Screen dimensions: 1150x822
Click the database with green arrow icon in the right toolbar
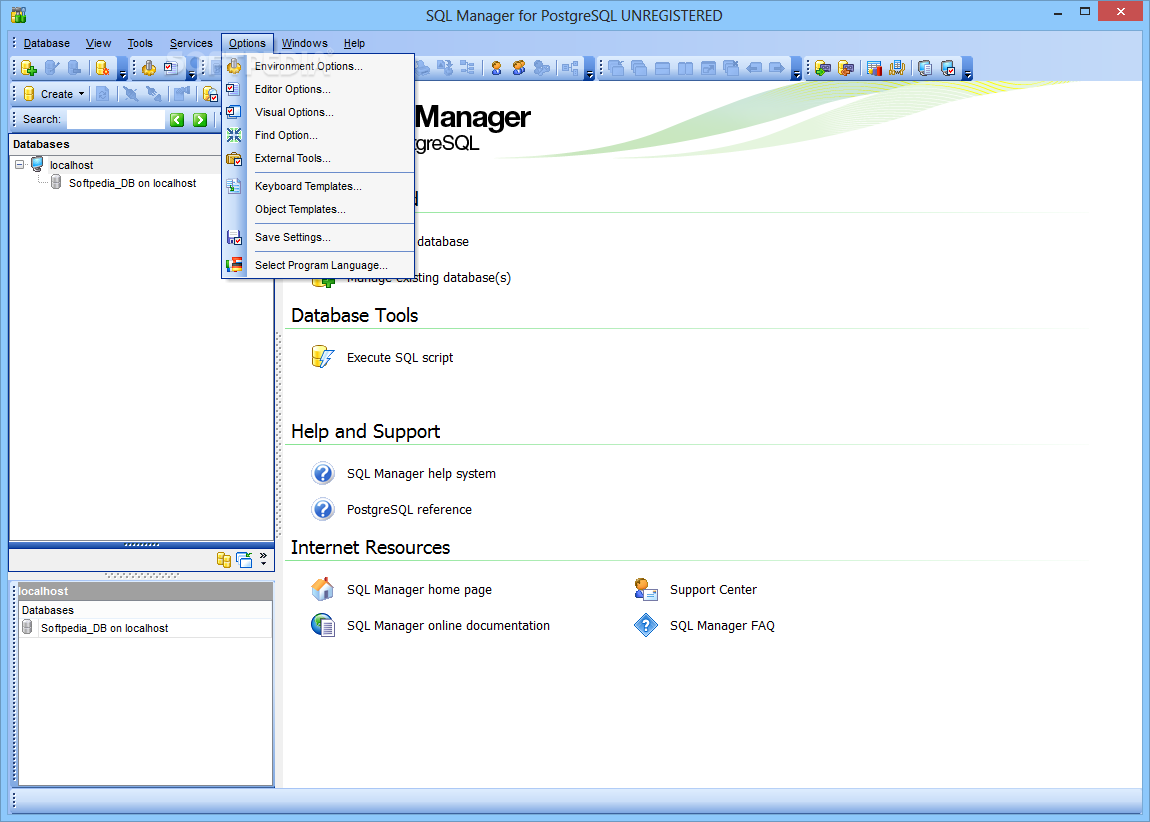point(823,68)
